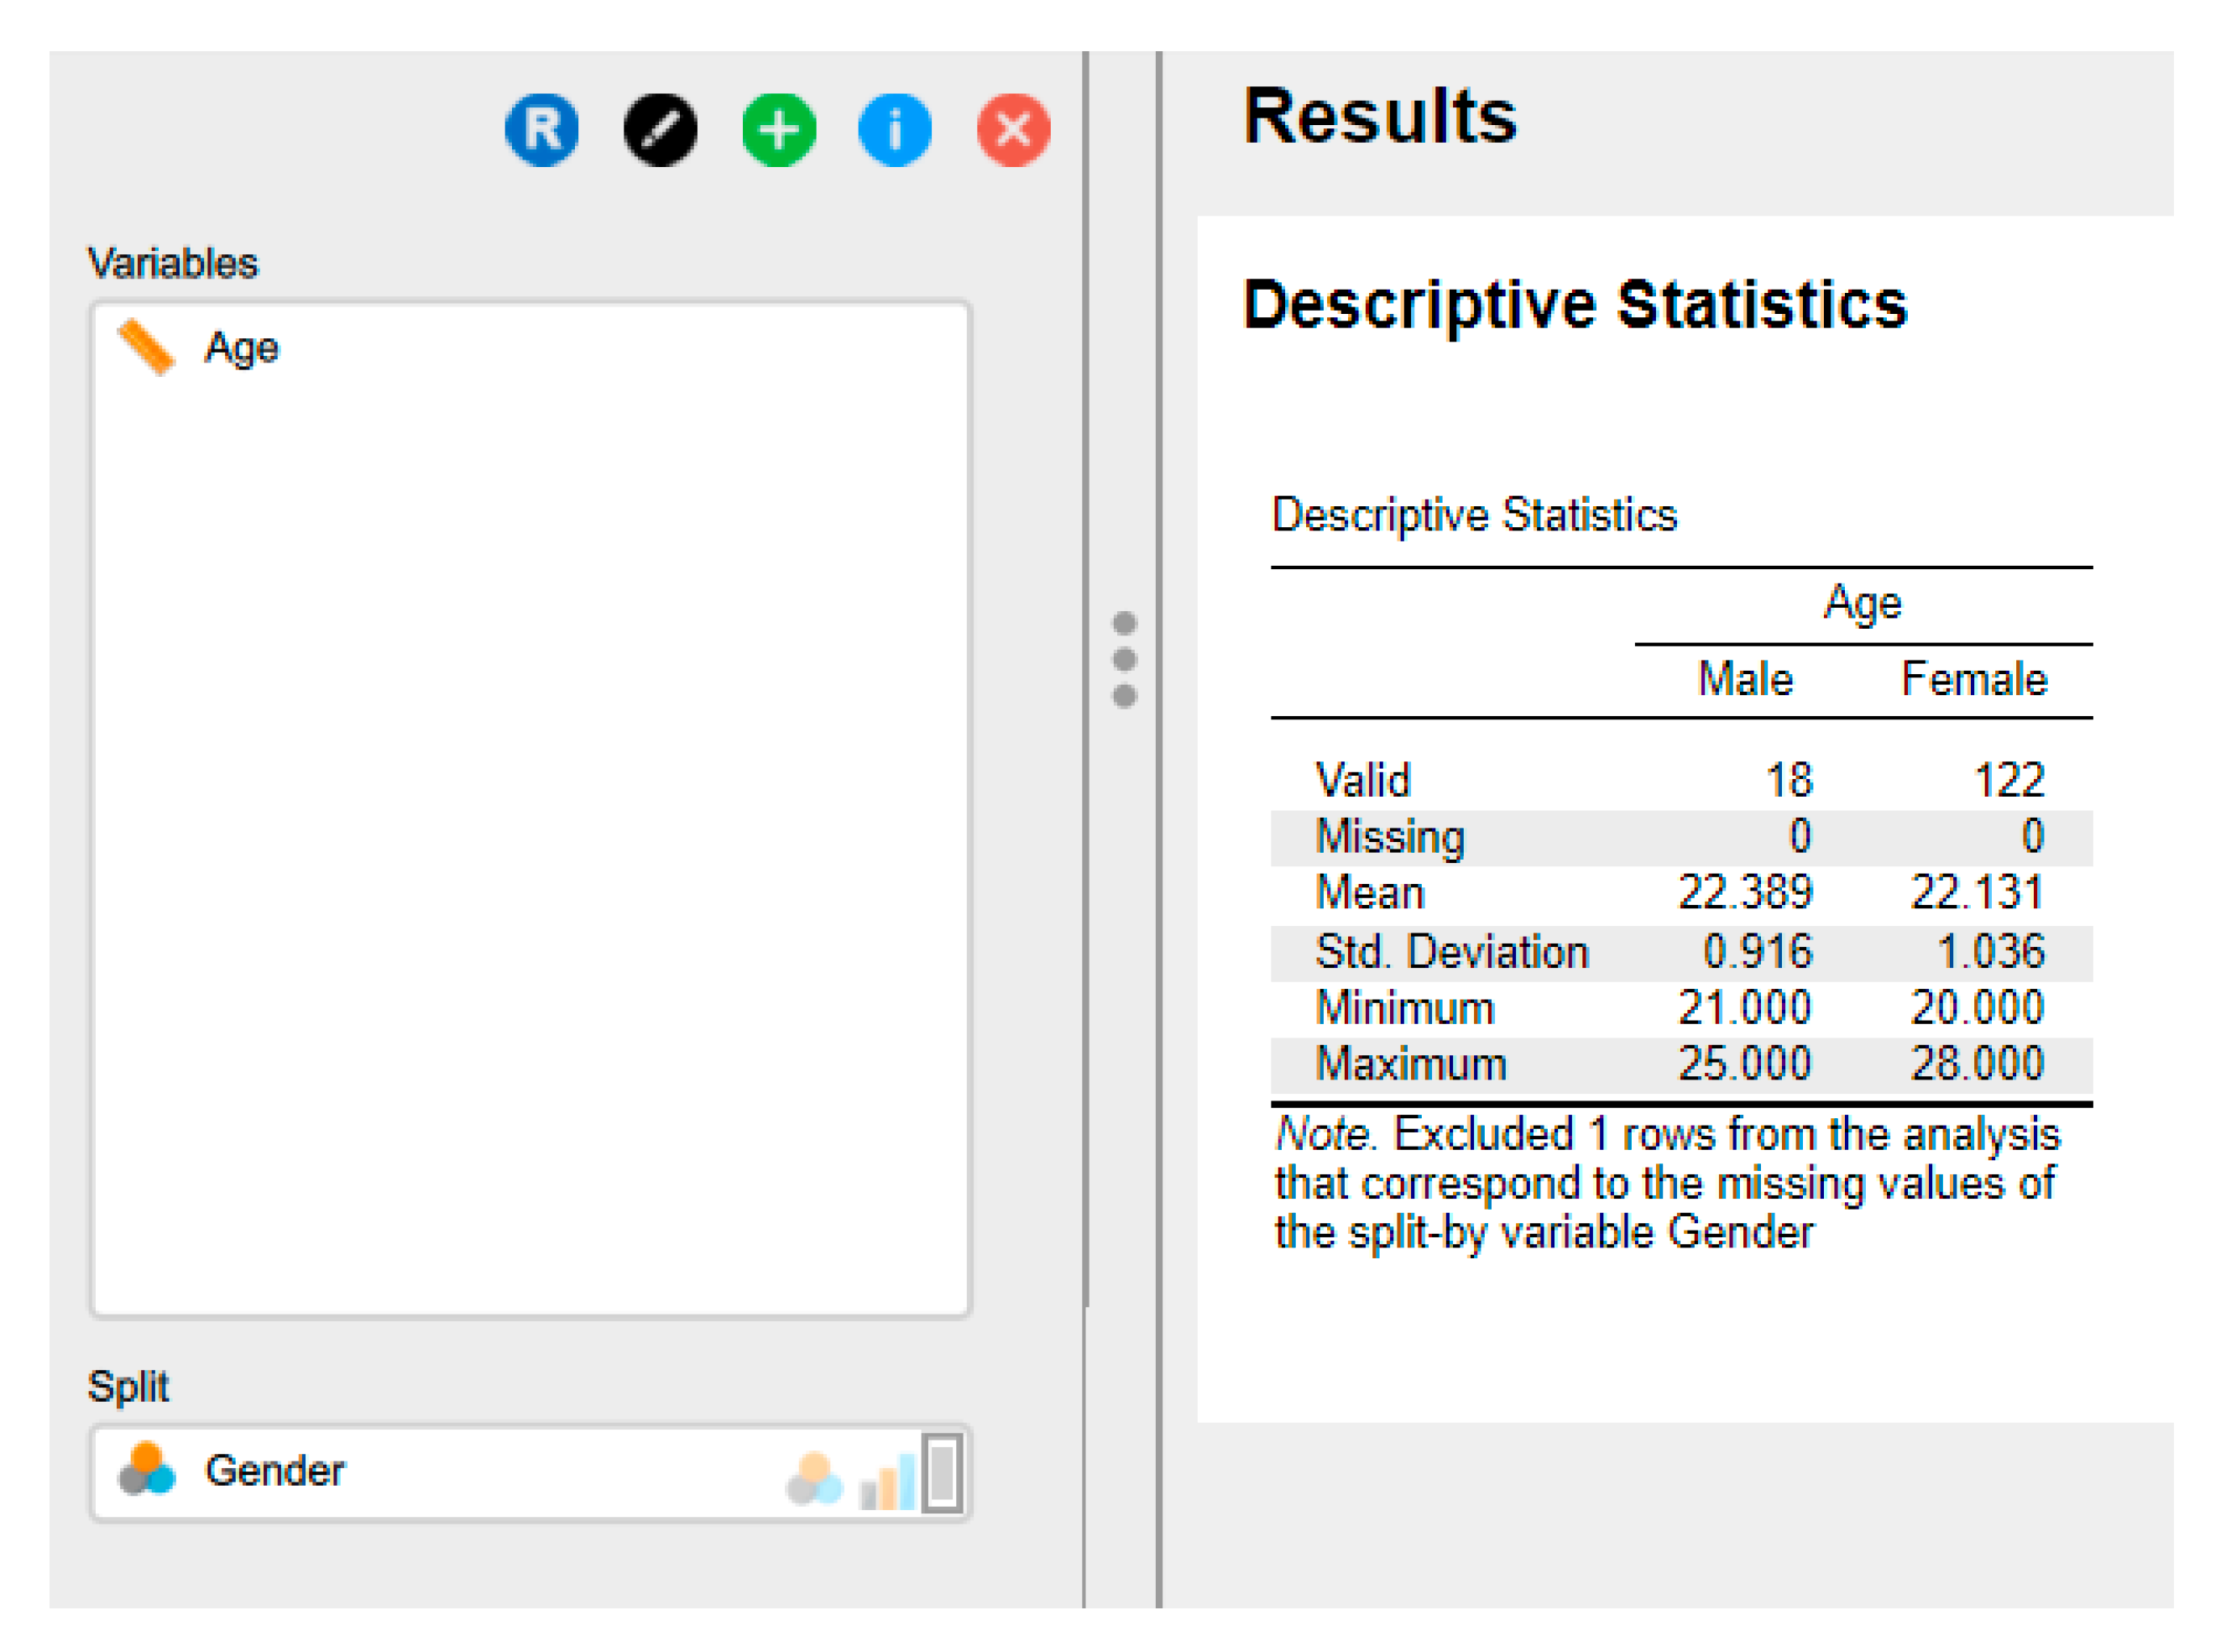Click the orange ruler scale icon beside Age
Screen dimensions: 2226x1652
(146, 347)
